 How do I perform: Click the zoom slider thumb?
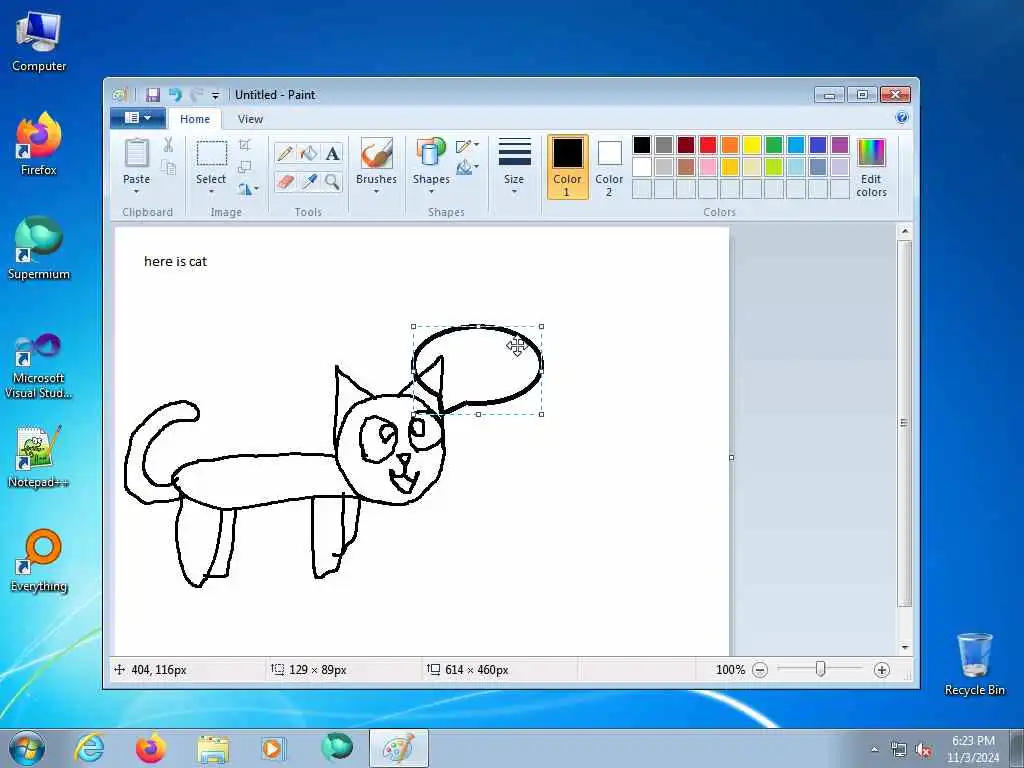pyautogui.click(x=821, y=669)
